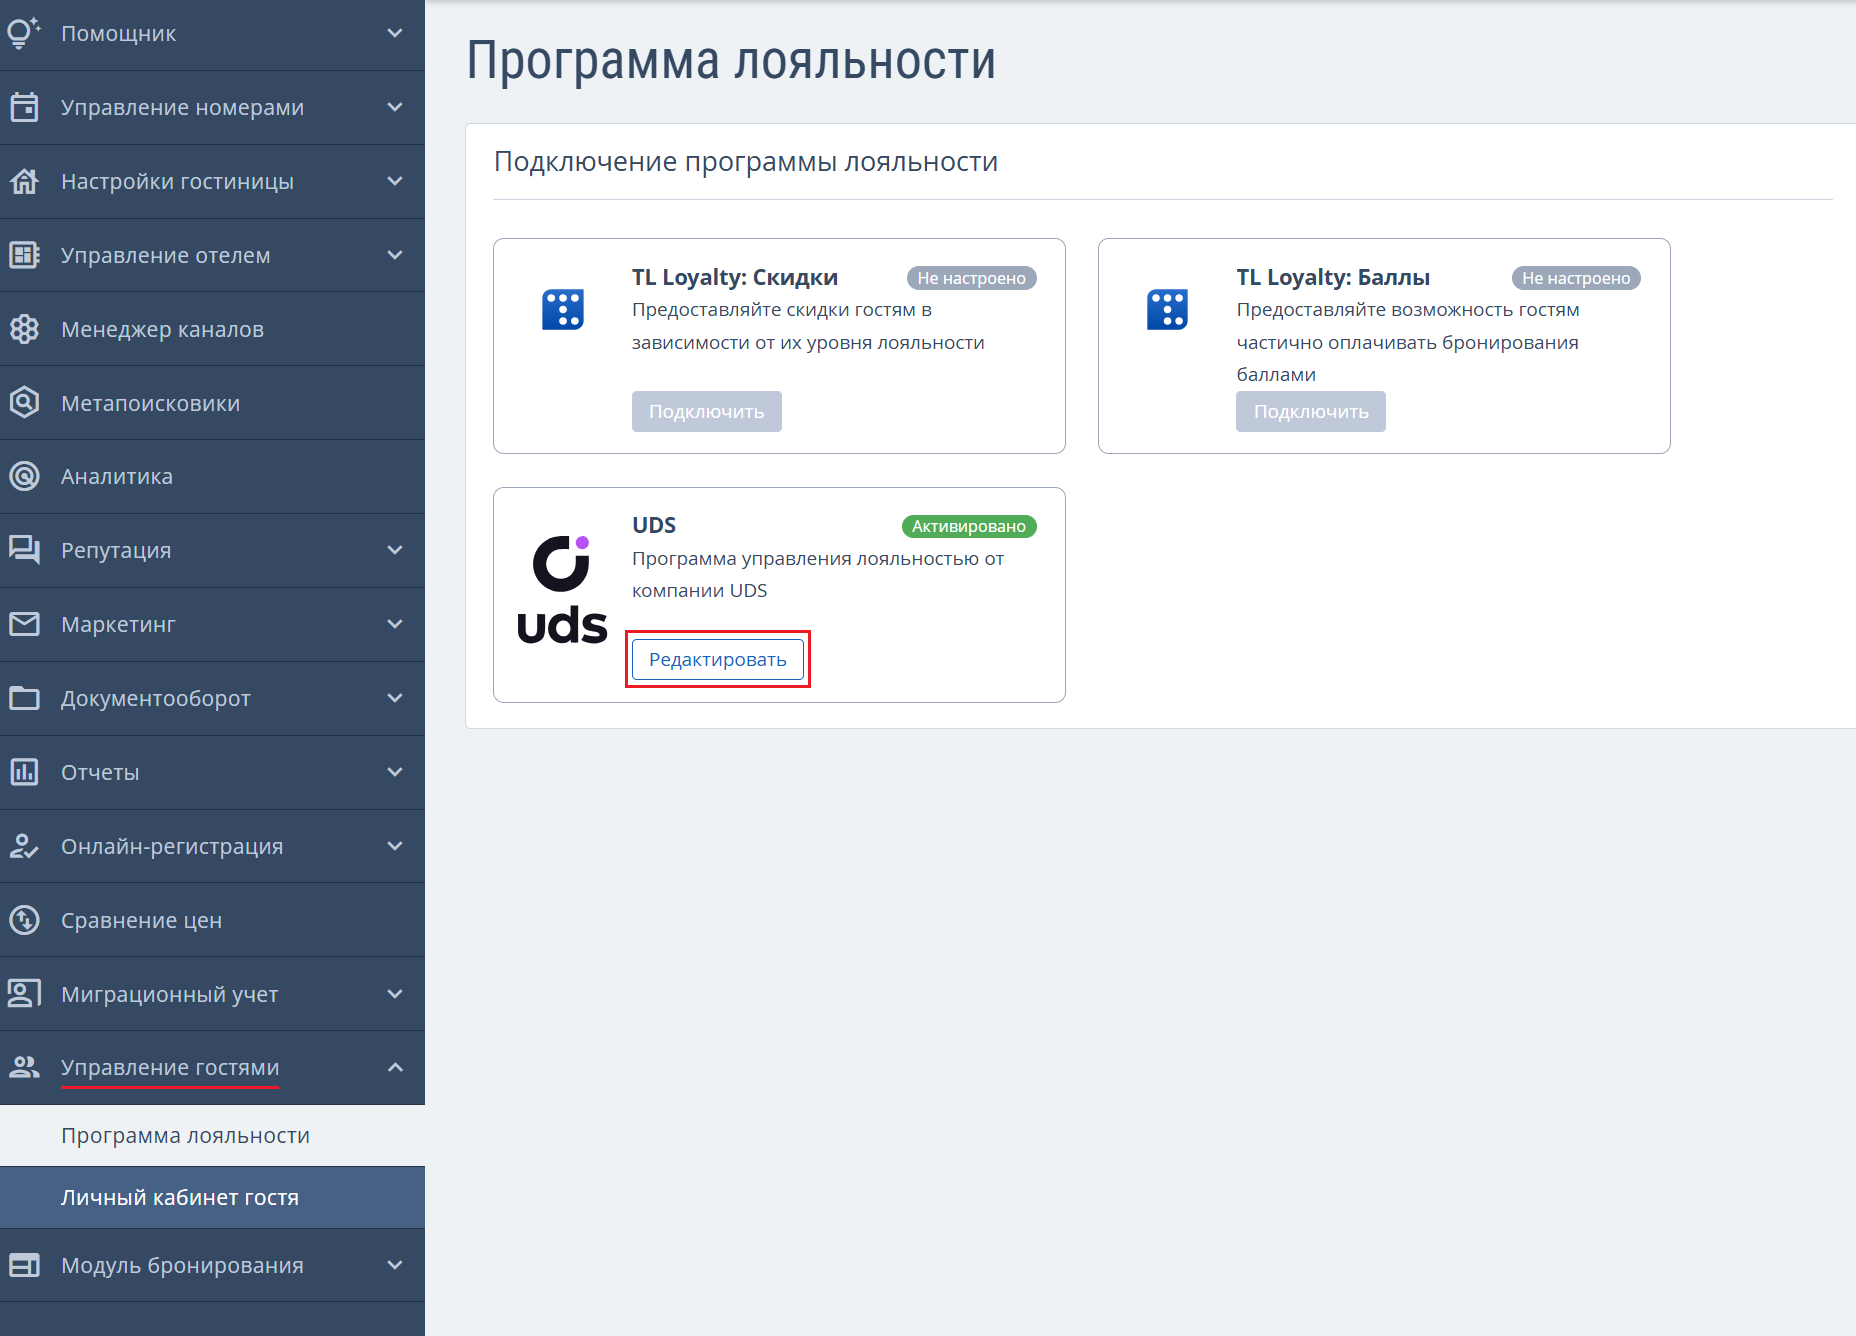Click the Редактировать button for UDS
1856x1336 pixels.
718,659
